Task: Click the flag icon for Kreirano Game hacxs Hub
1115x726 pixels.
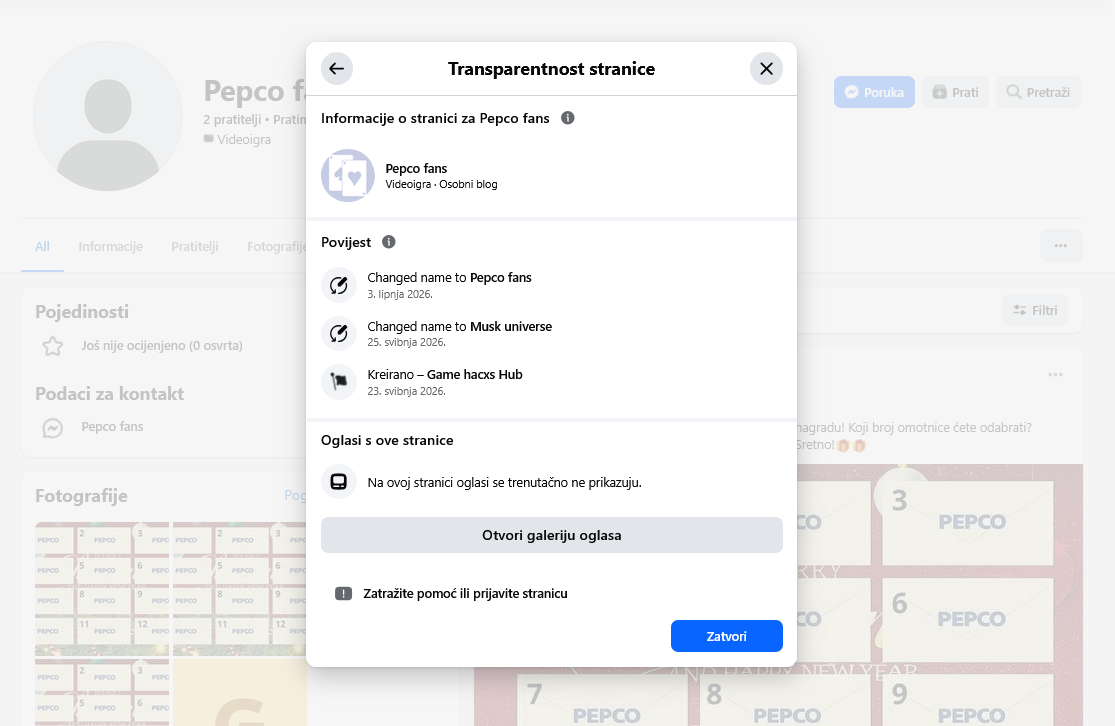Action: (338, 382)
